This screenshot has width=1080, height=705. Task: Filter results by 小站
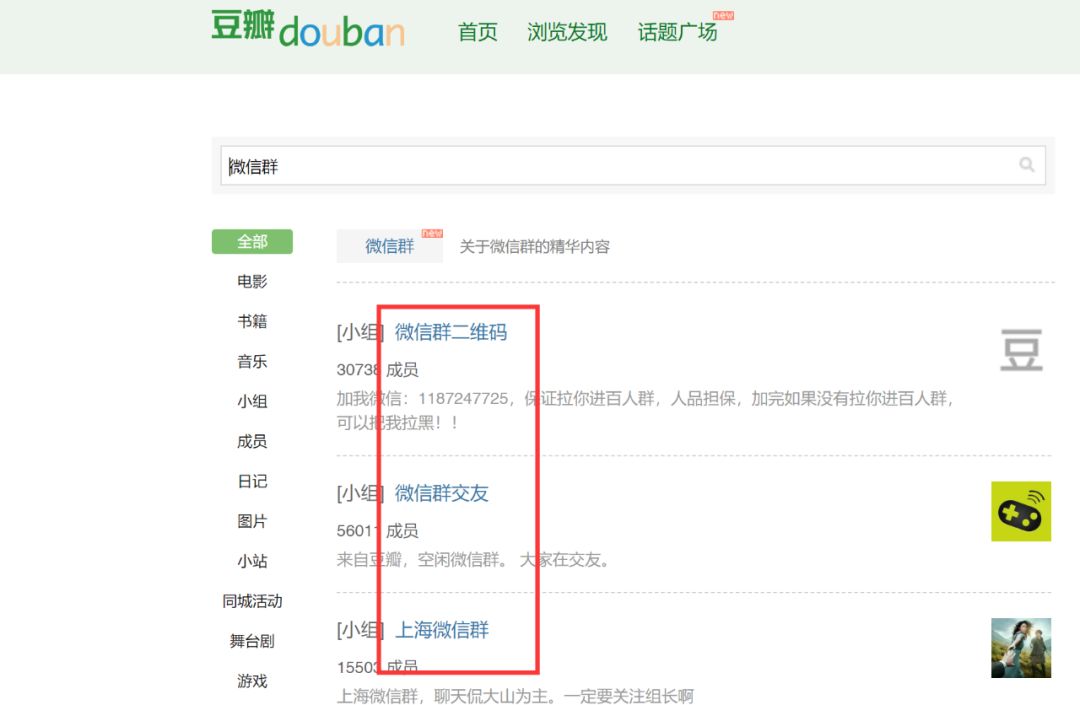point(252,561)
